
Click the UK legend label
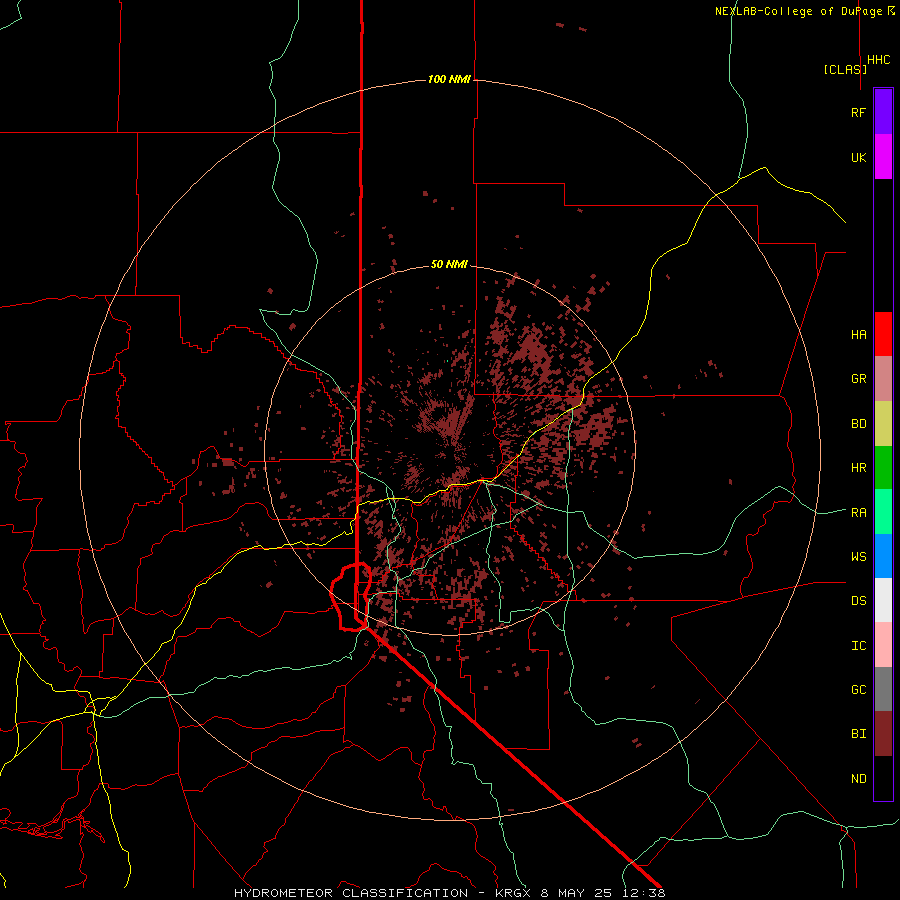click(x=858, y=157)
